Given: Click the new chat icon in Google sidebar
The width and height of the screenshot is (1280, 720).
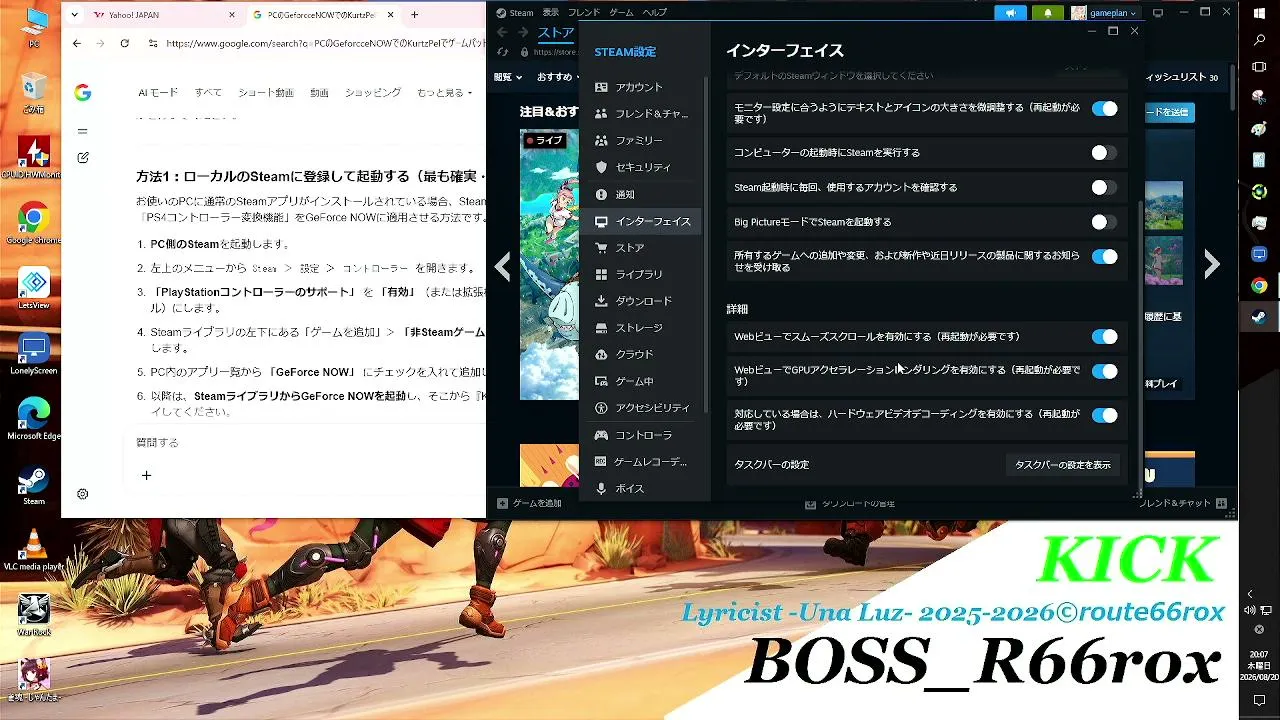Looking at the screenshot, I should (x=83, y=157).
